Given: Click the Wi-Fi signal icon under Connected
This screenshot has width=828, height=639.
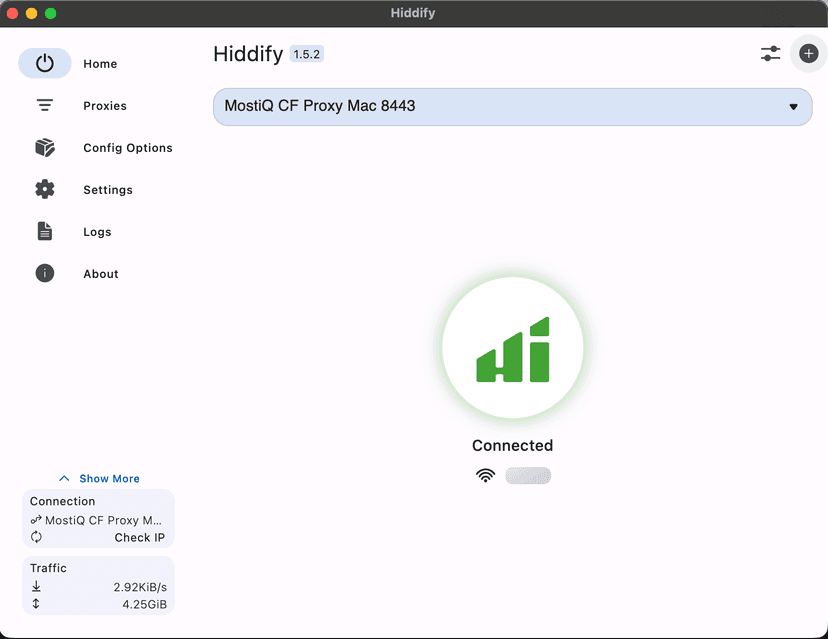Looking at the screenshot, I should [485, 475].
